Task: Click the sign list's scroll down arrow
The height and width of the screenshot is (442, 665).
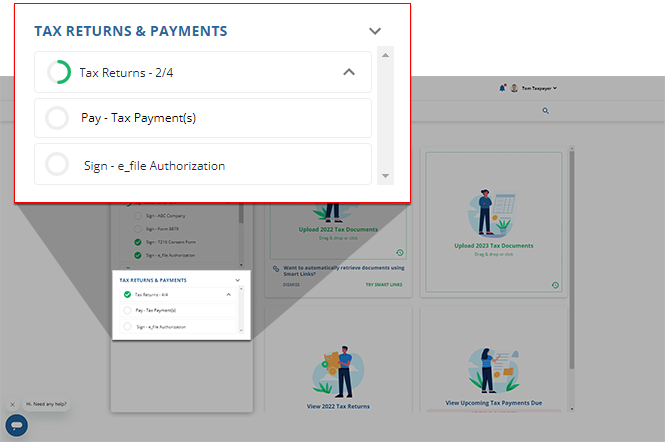Action: 241,265
